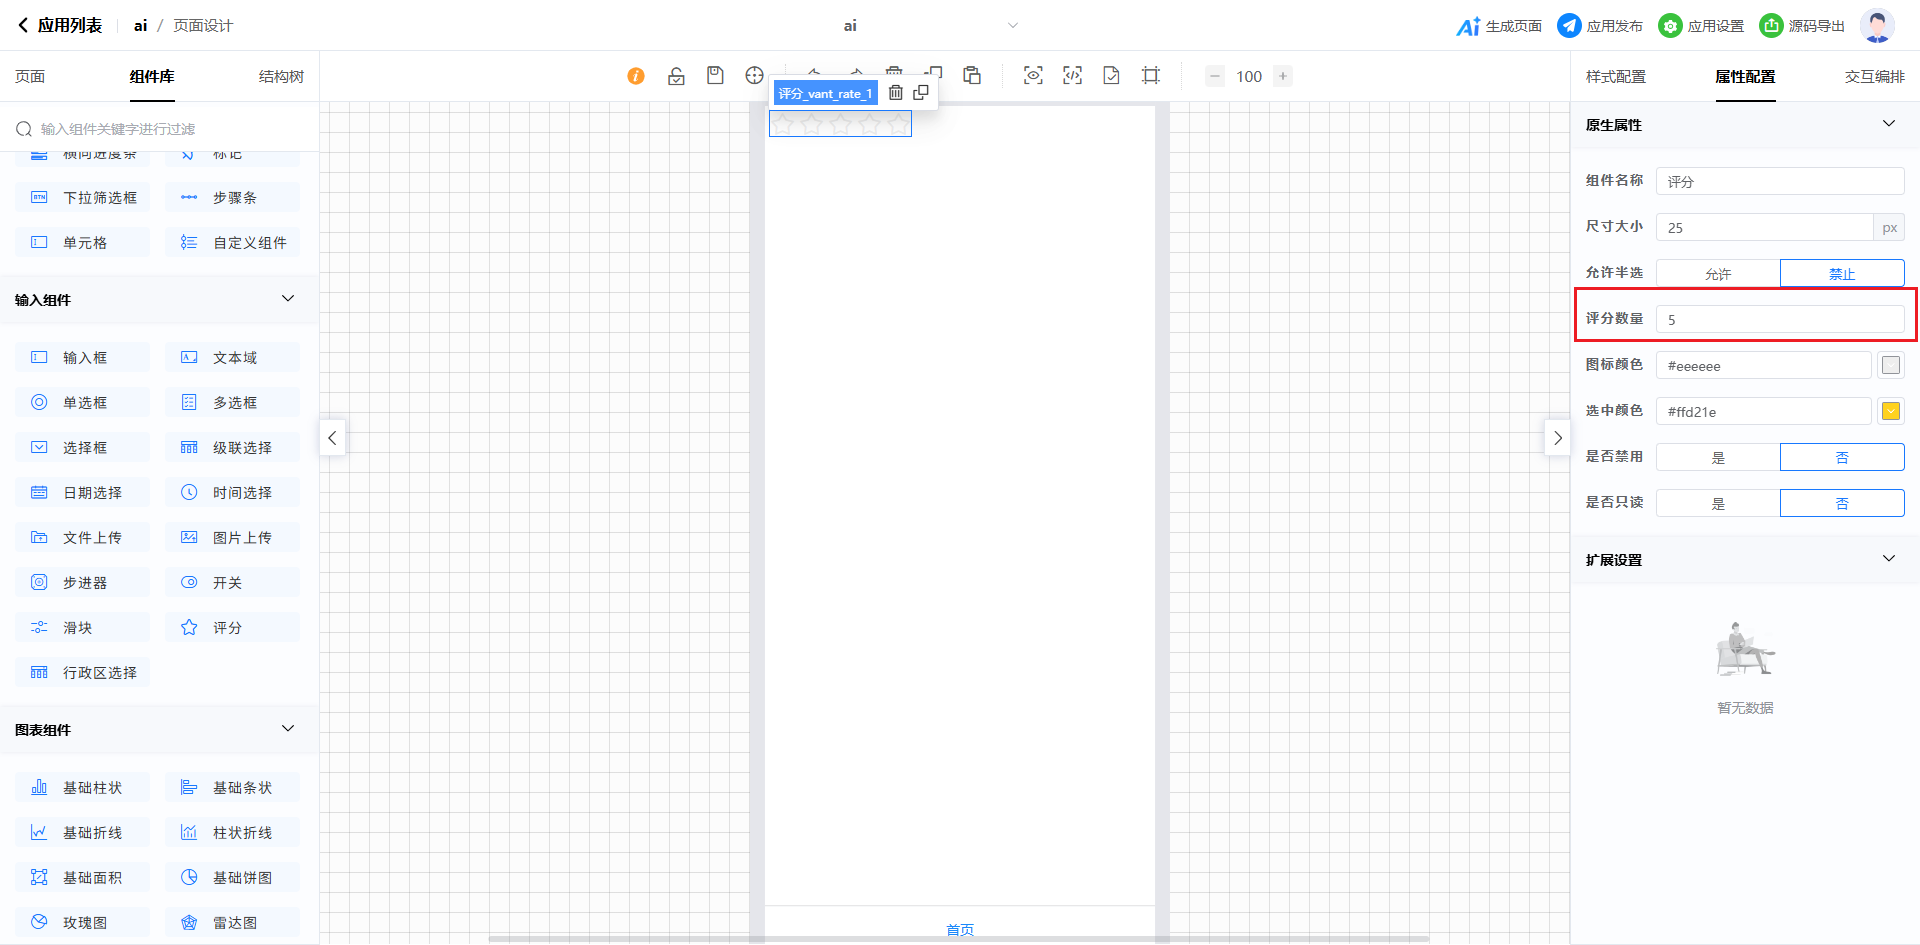Collapse the 原生属性 section

click(1888, 124)
